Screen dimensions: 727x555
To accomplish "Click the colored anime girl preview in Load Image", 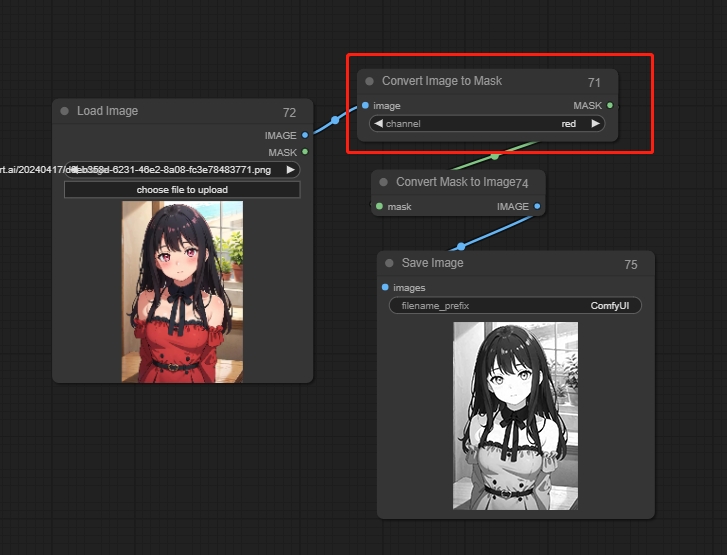I will click(182, 292).
